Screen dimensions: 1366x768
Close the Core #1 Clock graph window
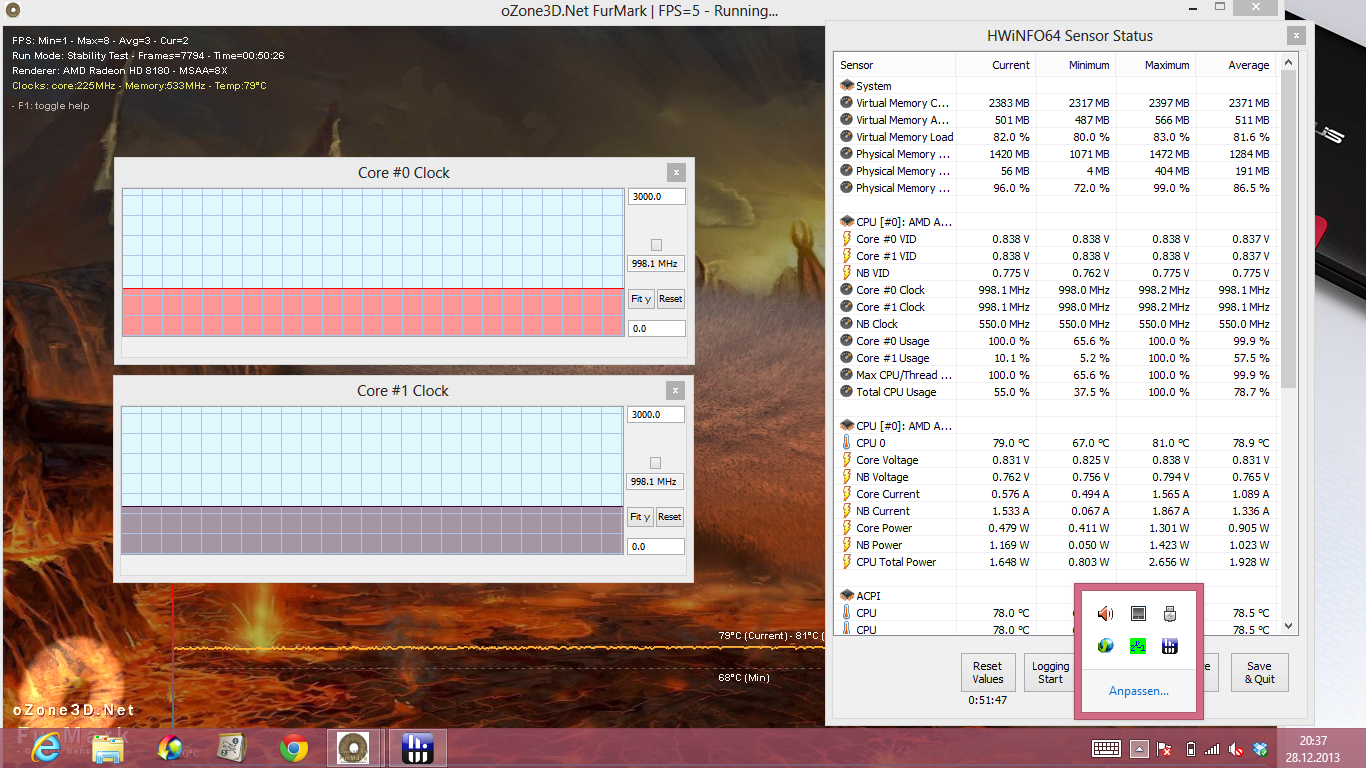[x=676, y=390]
